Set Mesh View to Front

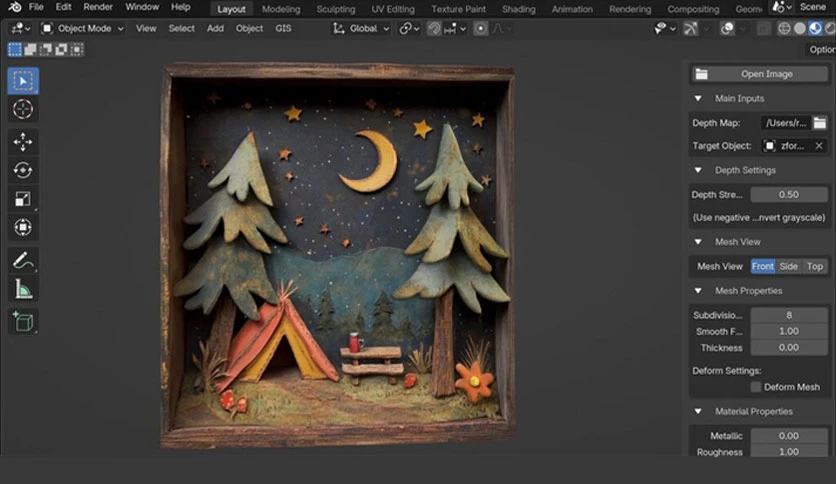pyautogui.click(x=762, y=267)
